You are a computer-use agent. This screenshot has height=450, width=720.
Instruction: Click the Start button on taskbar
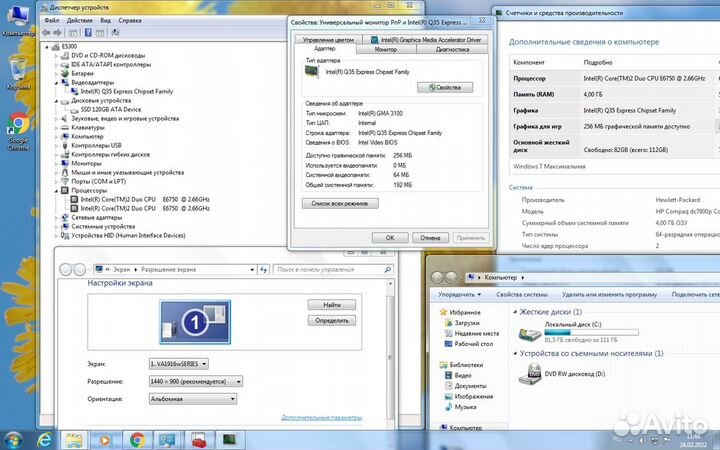point(12,440)
